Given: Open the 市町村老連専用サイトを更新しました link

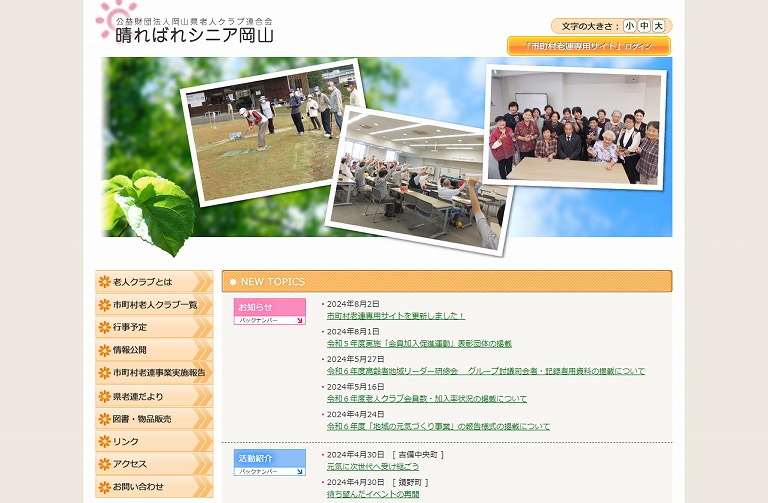Looking at the screenshot, I should coord(396,315).
